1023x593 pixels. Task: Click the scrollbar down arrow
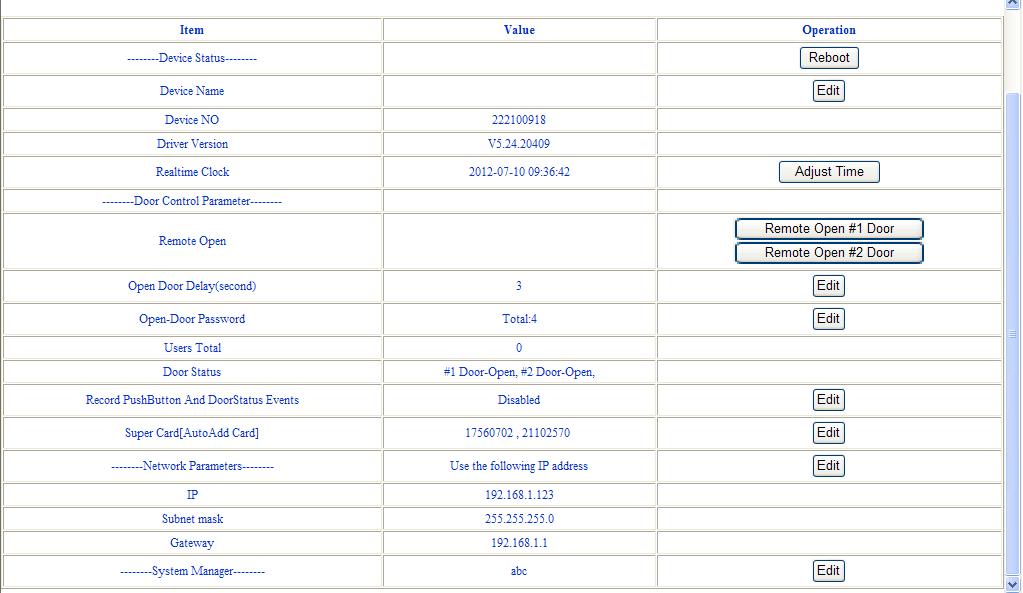coord(1013,585)
